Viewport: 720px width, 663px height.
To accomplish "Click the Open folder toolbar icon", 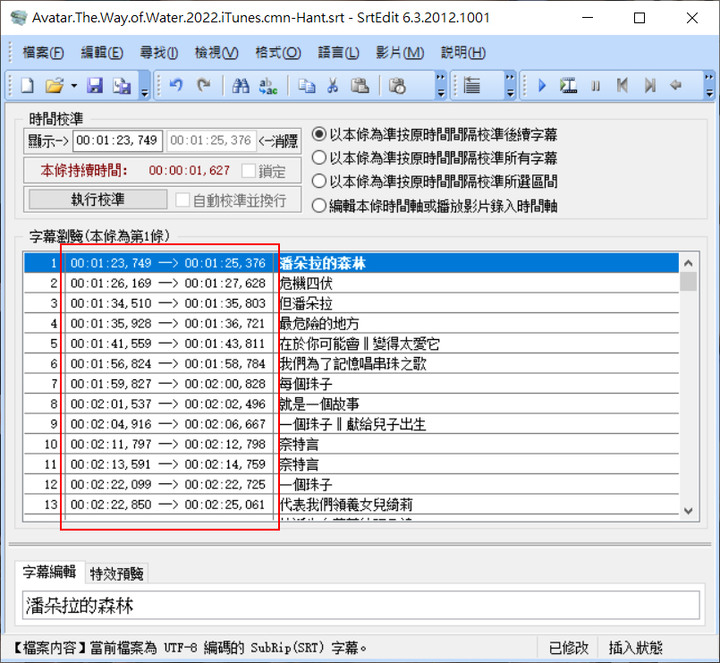I will coord(54,85).
